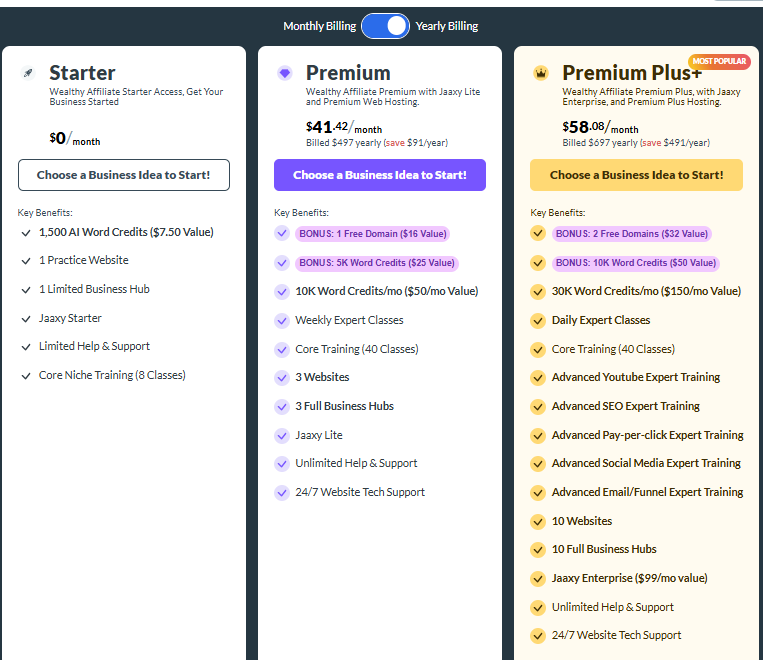
Task: Click purple check beside 1 Free Domain bonus
Action: 282,233
